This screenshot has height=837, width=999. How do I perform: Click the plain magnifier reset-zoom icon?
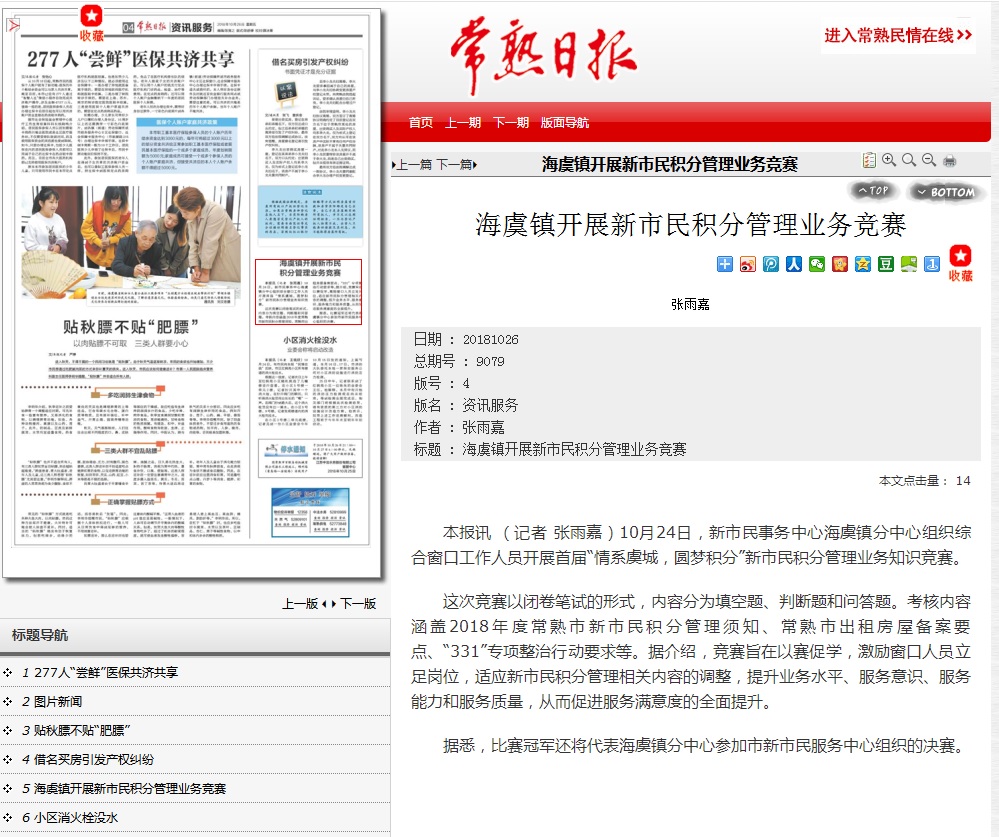click(909, 160)
